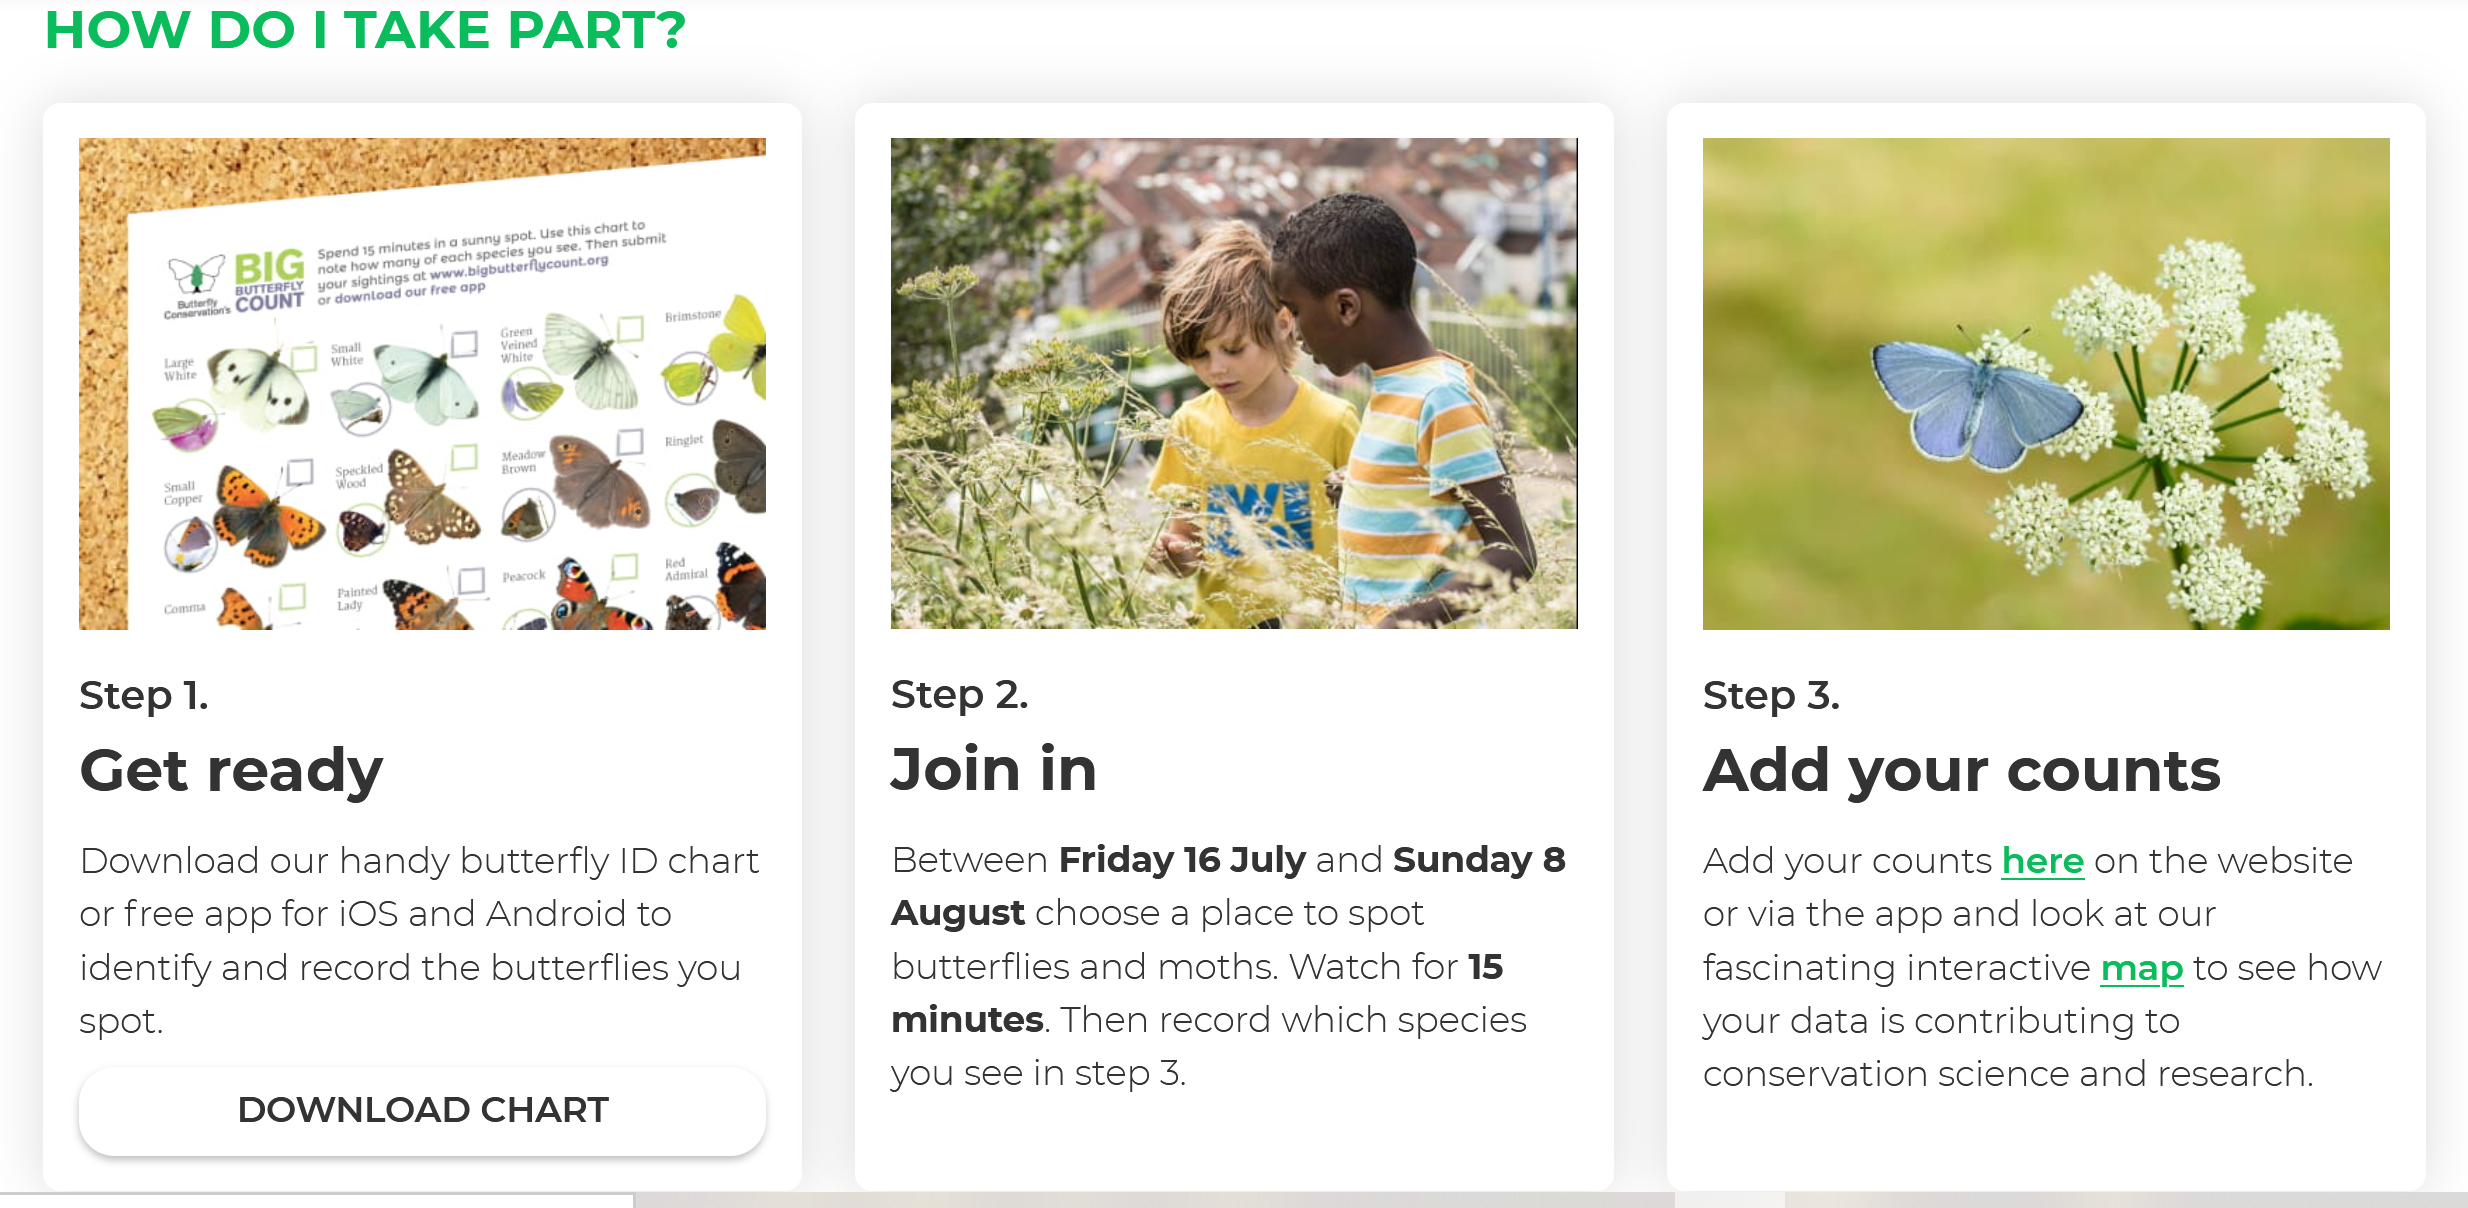Click the blue butterfly on white flower photo
This screenshot has height=1208, width=2468.
(2046, 384)
